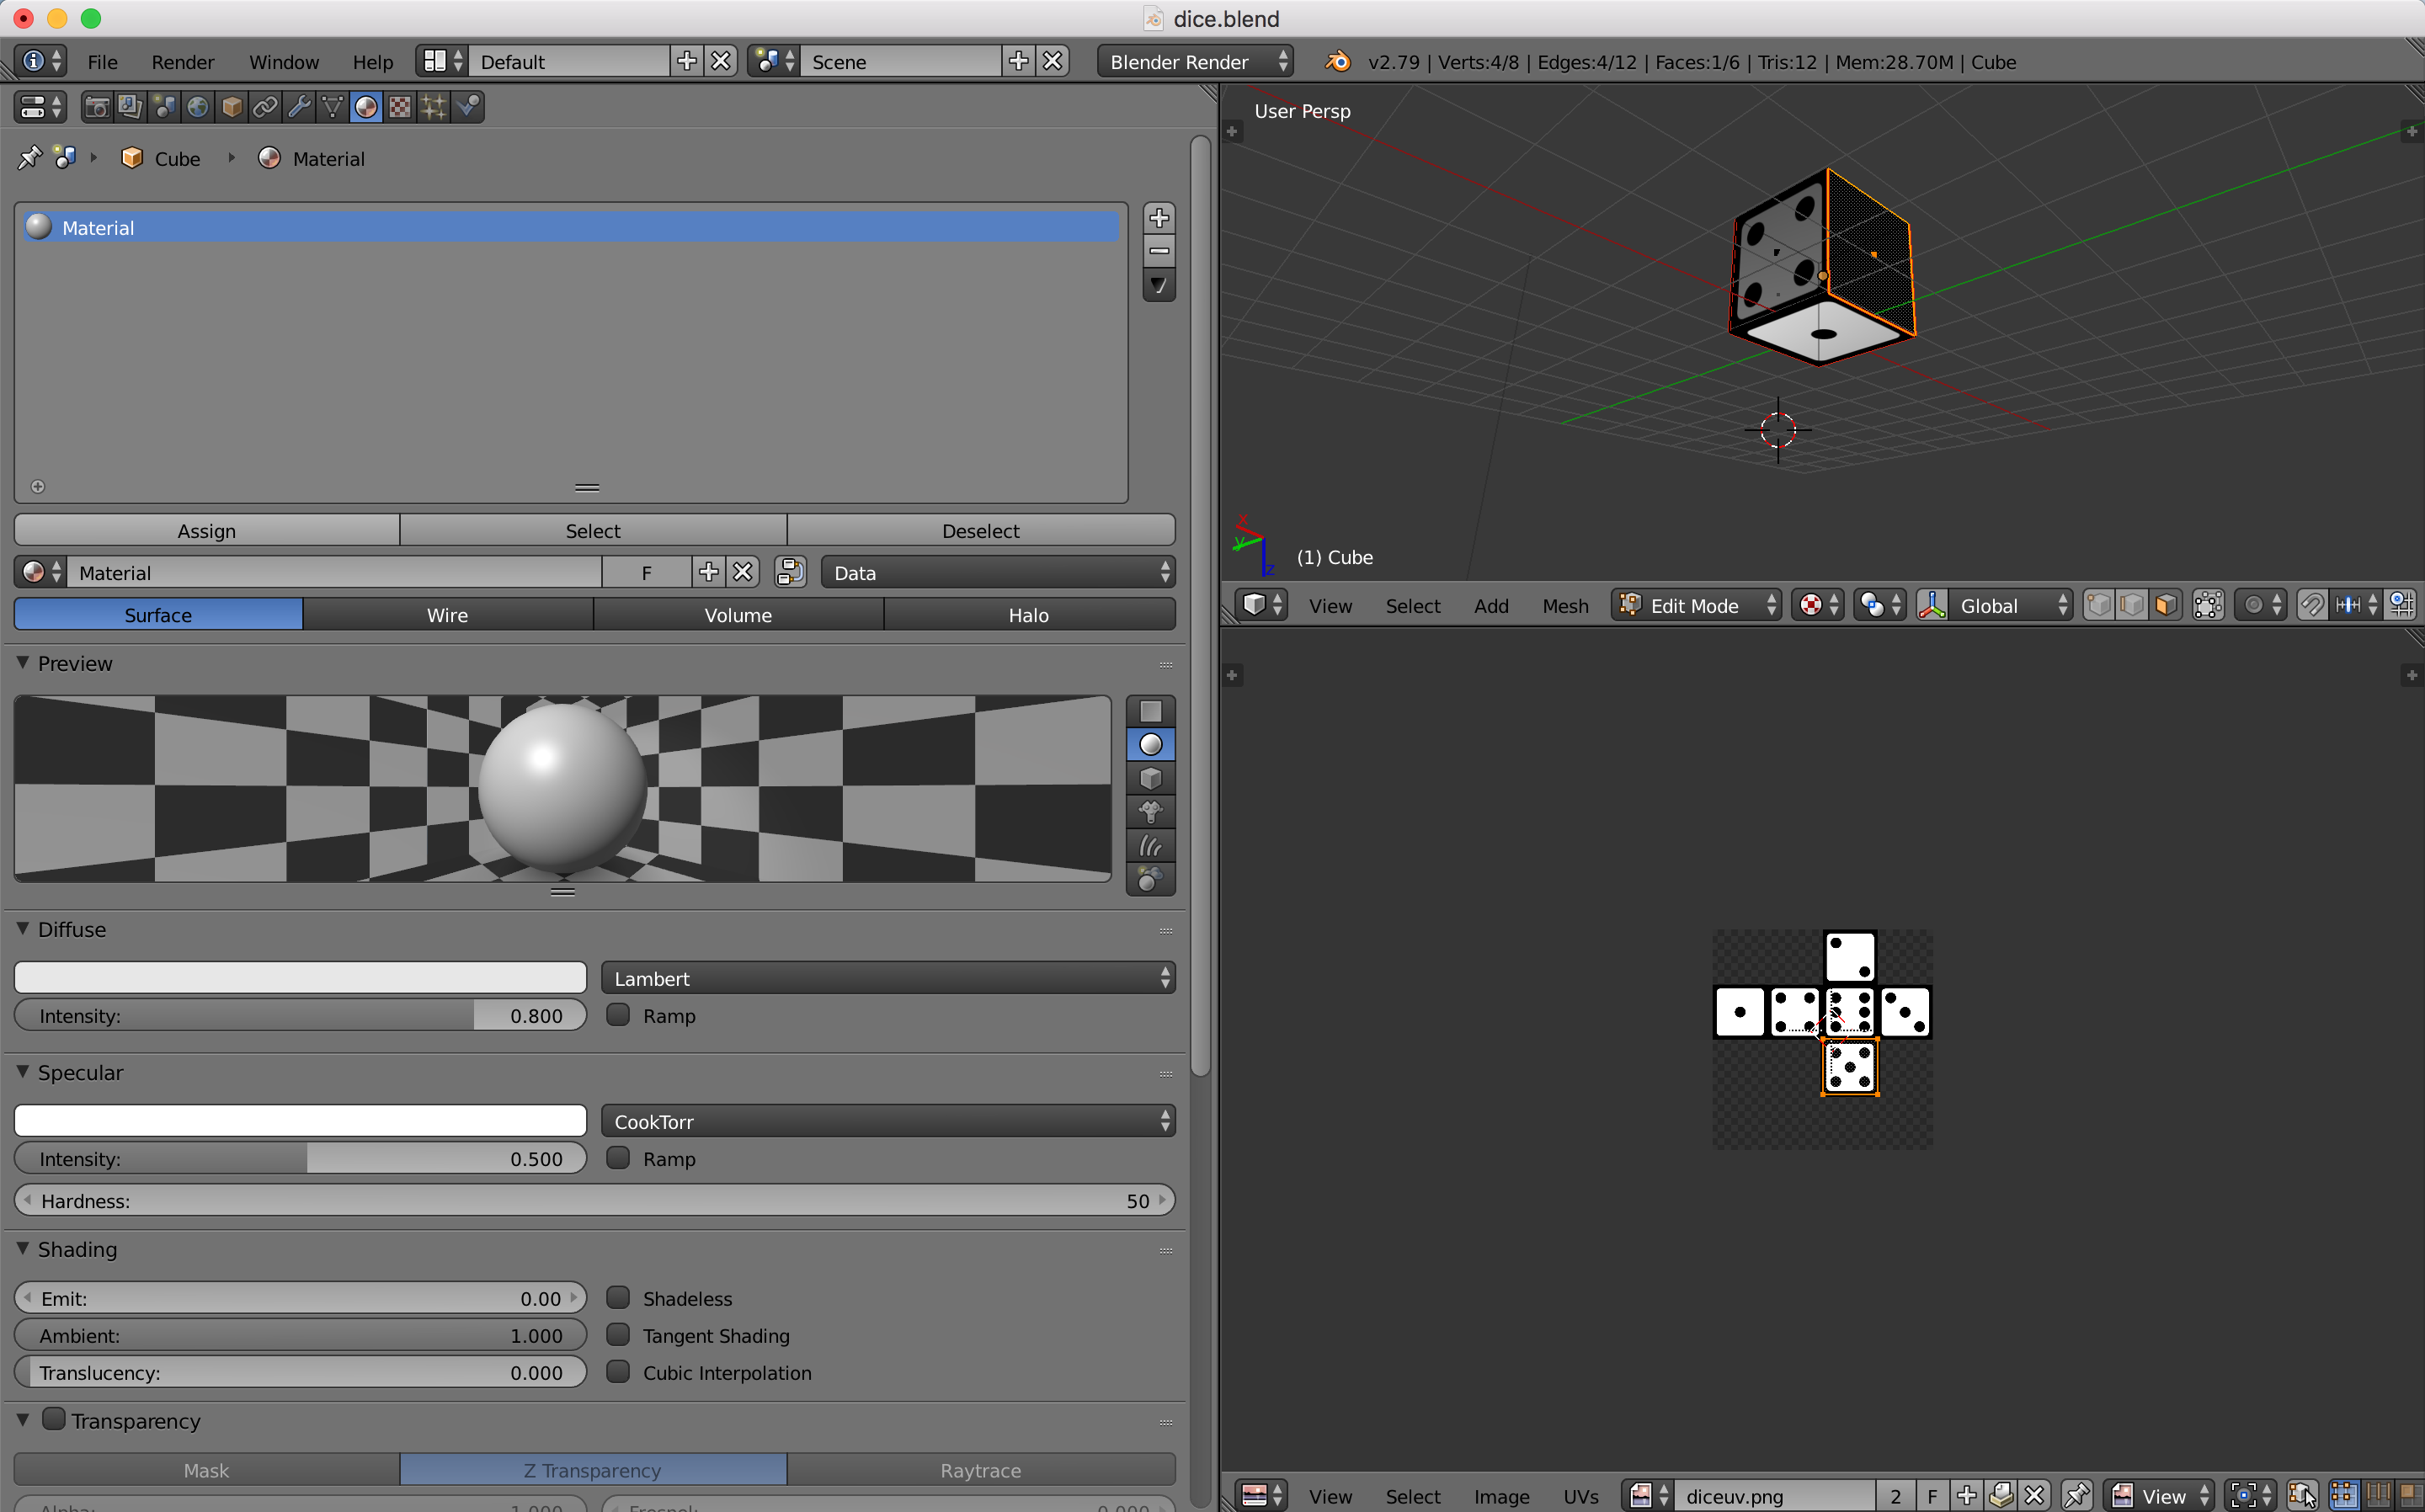Switch material type to Volume
Image resolution: width=2425 pixels, height=1512 pixels.
(x=738, y=614)
